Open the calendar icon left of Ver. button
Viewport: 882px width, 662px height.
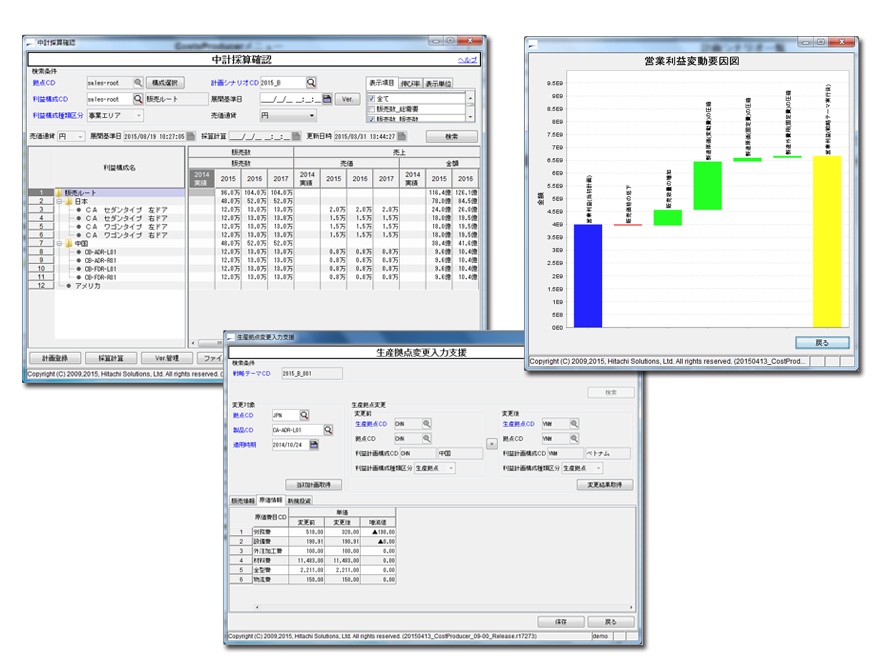327,99
